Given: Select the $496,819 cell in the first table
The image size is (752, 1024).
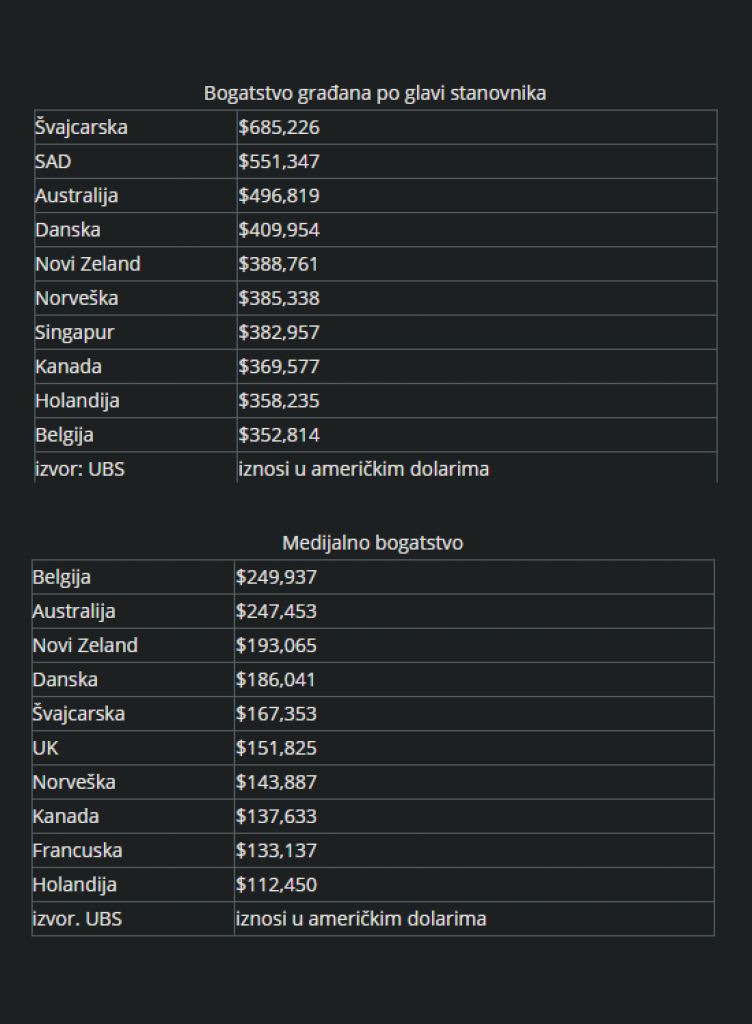Looking at the screenshot, I should 279,195.
